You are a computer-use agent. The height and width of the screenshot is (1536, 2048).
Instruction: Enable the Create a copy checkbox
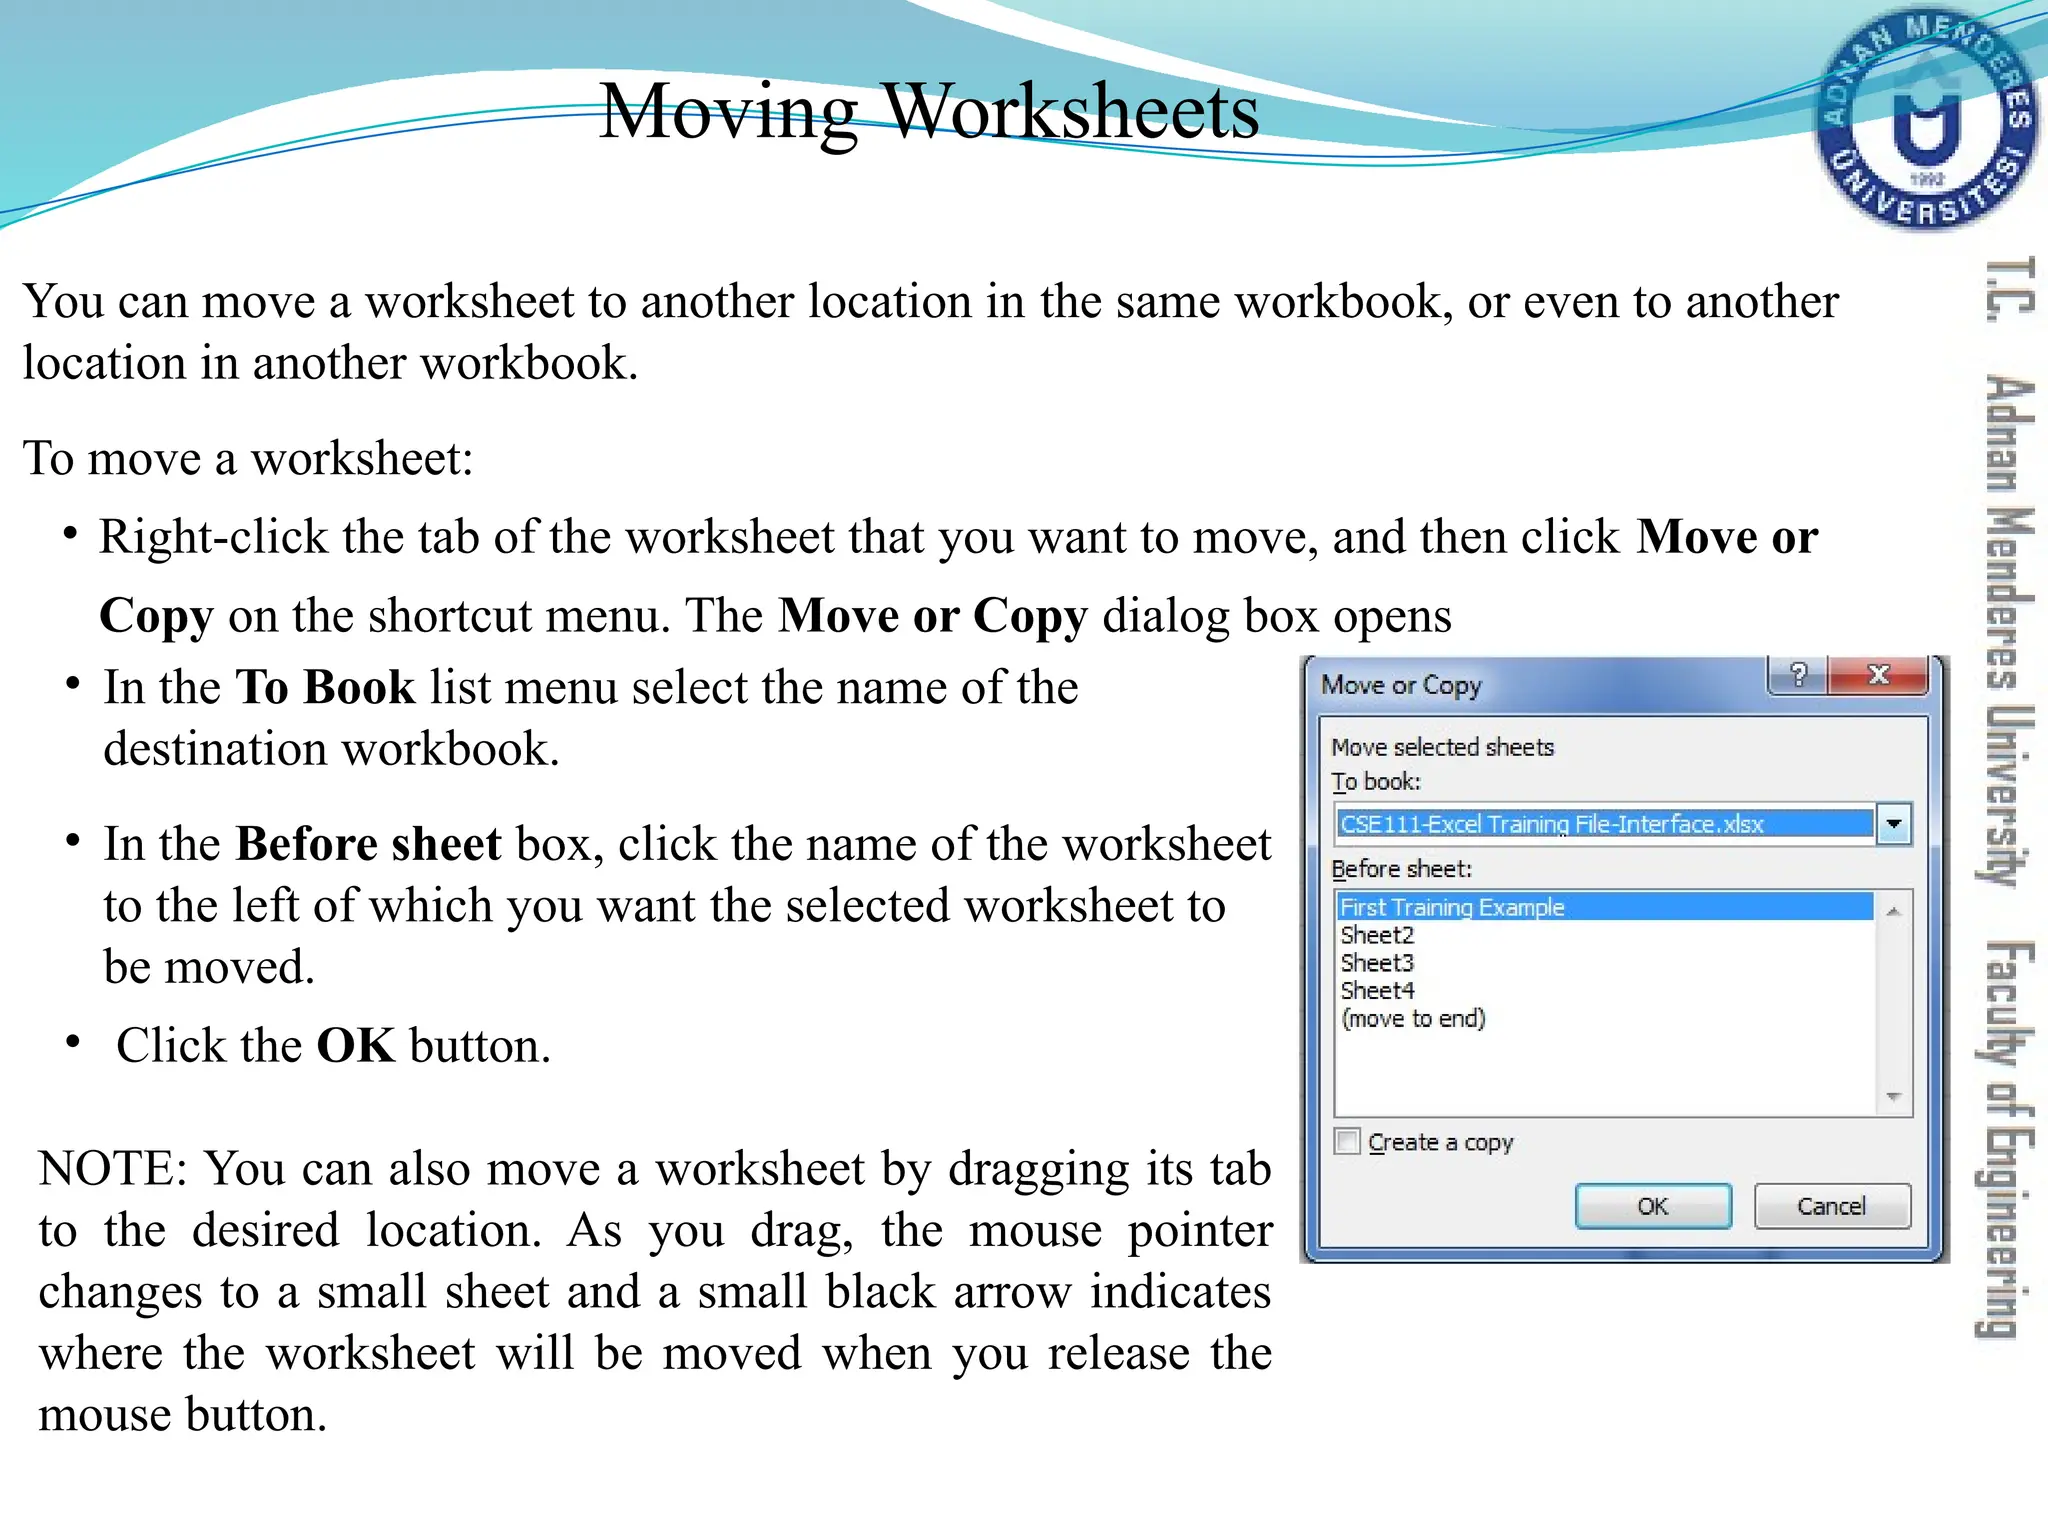[x=1348, y=1142]
